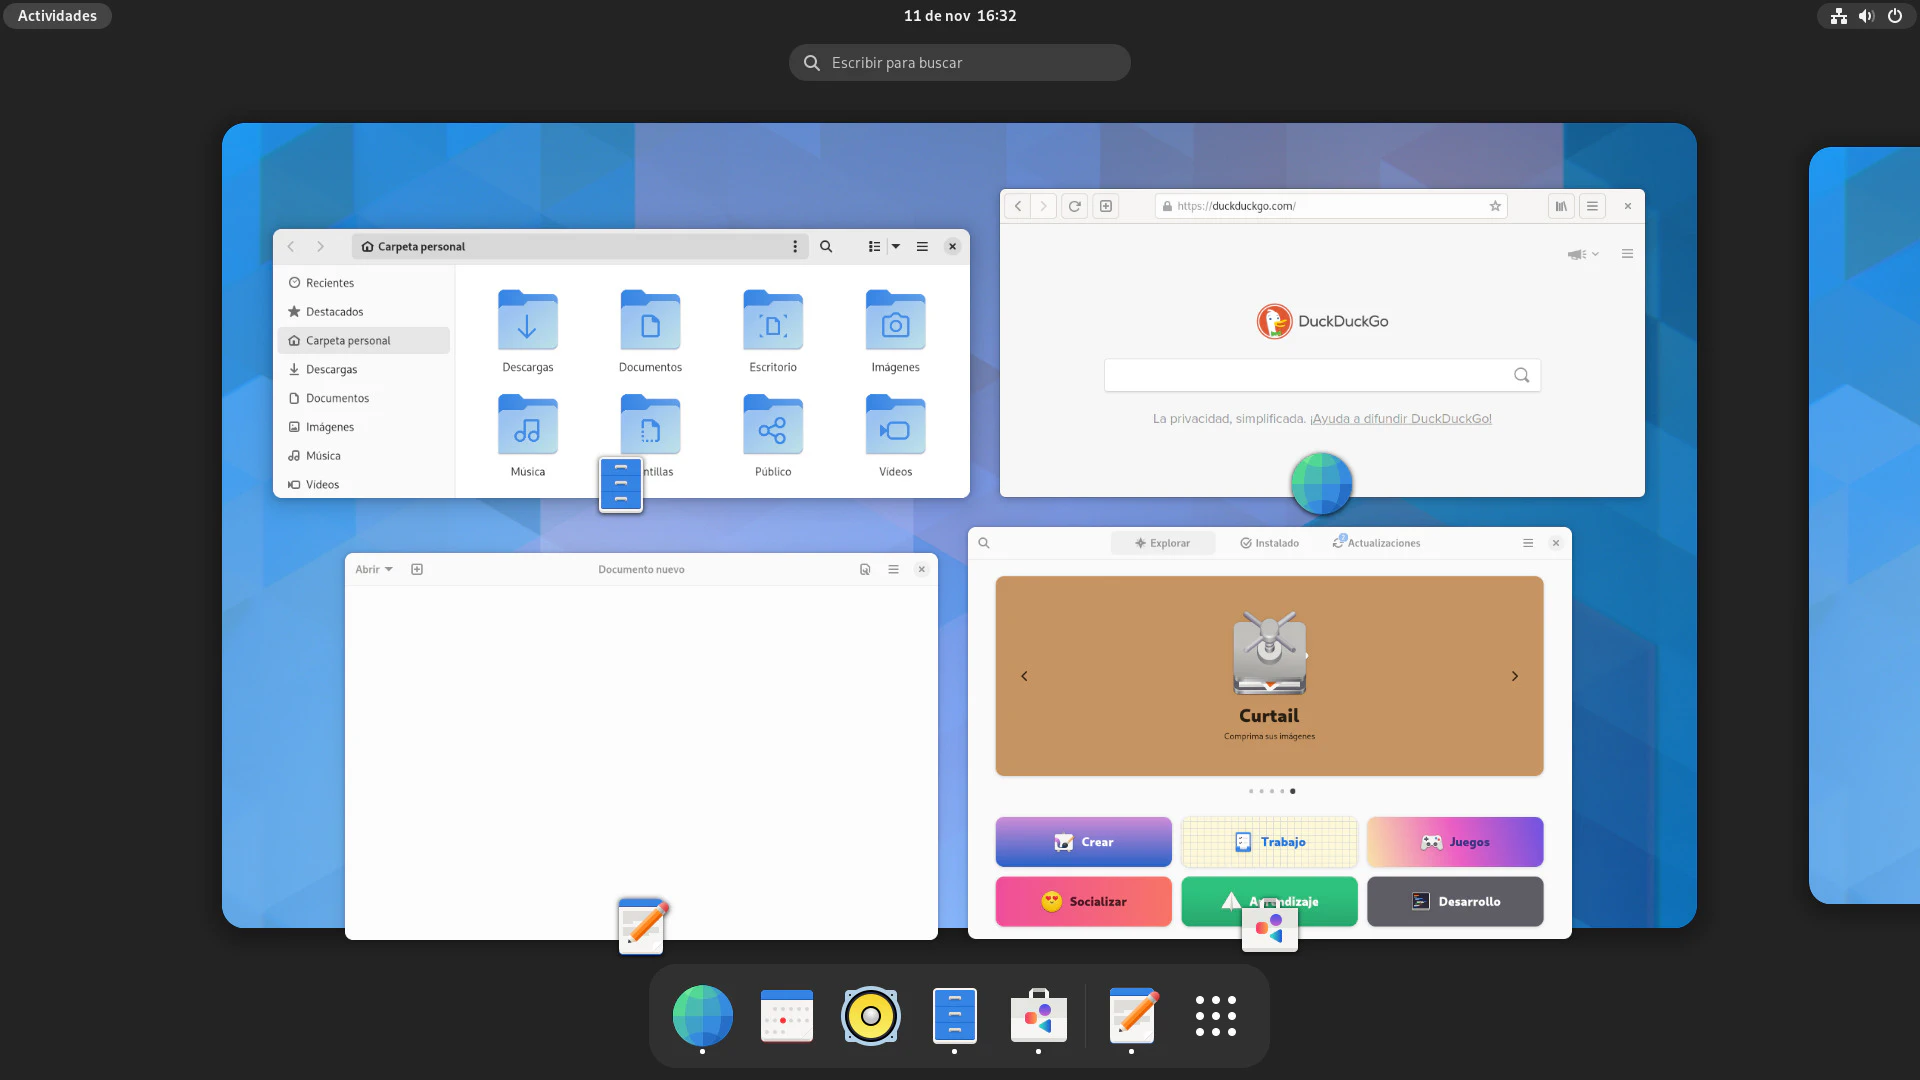Expand the Abrir dropdown in text editor
Screen dimensions: 1920x1080
tap(374, 569)
